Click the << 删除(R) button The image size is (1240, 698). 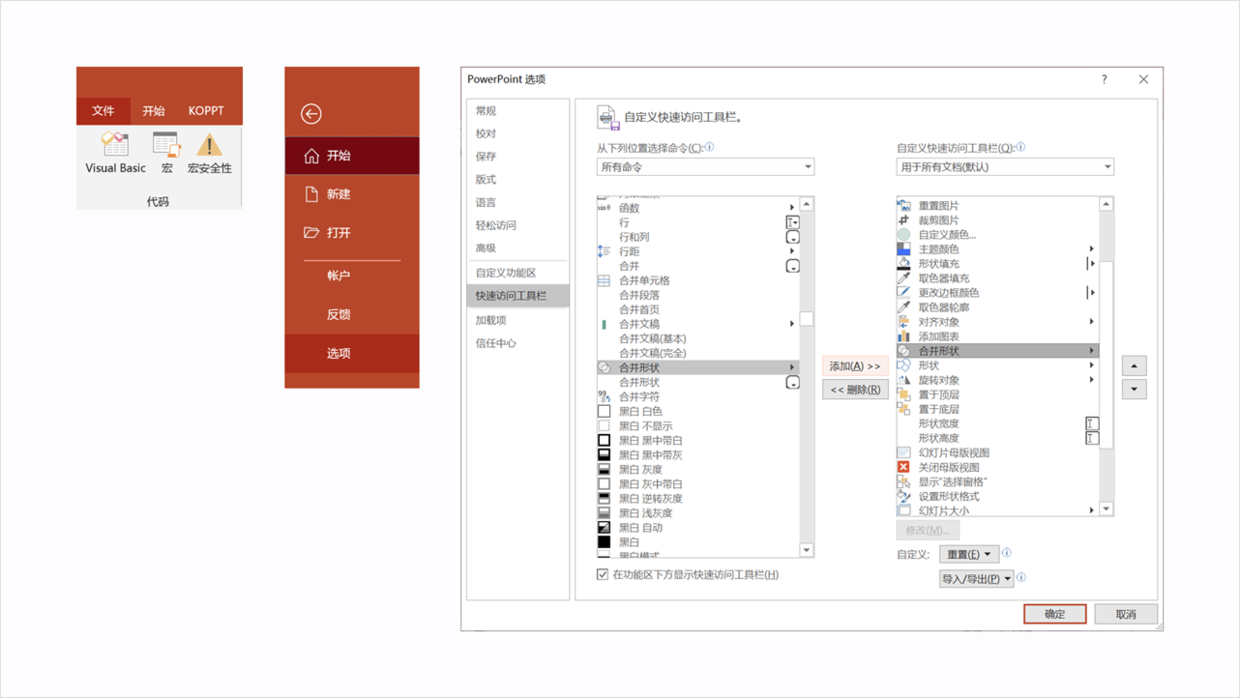(855, 390)
